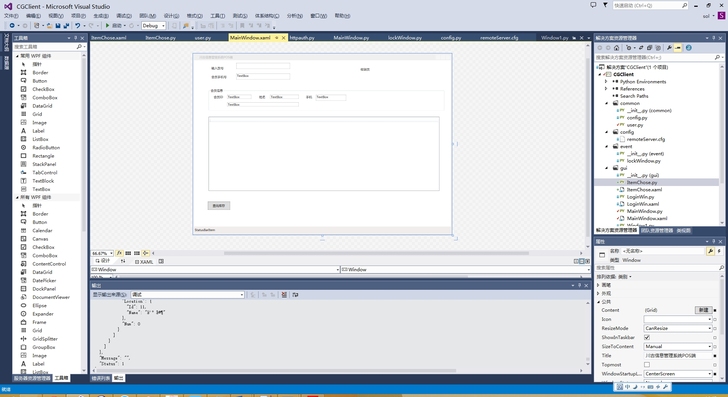Click the Save file toolbar icon
Screen dimensions: 728x397
[58, 26]
